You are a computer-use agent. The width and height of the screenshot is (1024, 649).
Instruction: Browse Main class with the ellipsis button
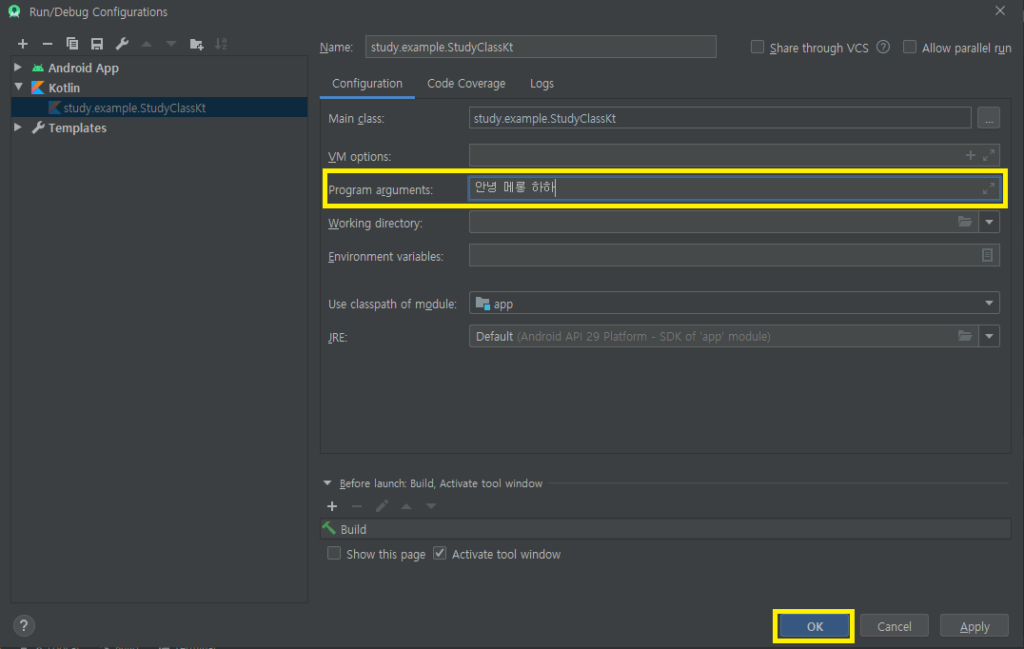pos(988,119)
